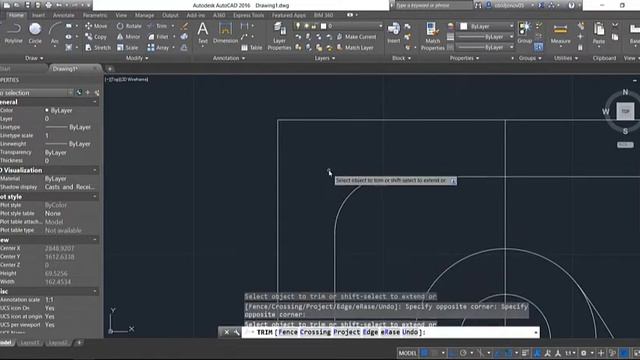
Task: Select the Text annotation tool
Action: (x=202, y=33)
